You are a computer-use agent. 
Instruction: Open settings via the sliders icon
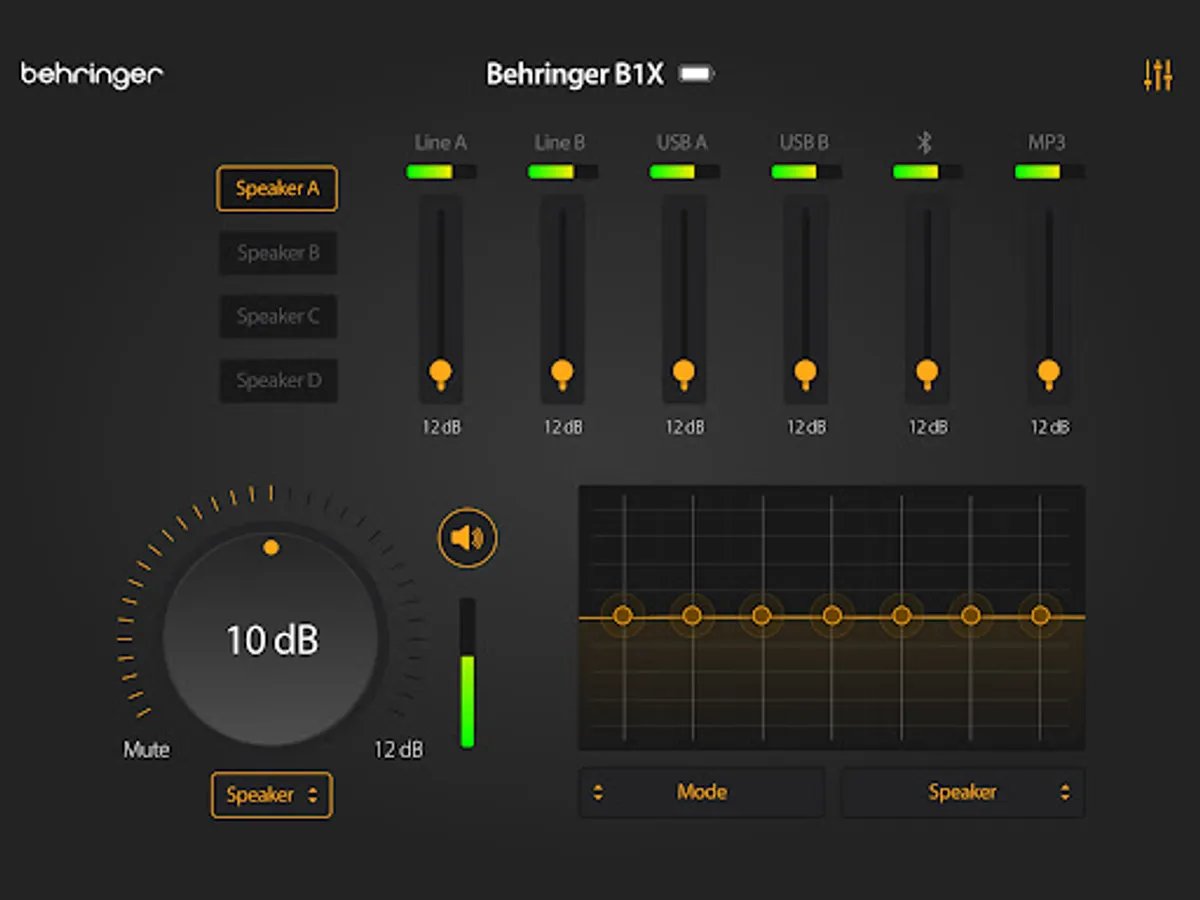(1157, 75)
